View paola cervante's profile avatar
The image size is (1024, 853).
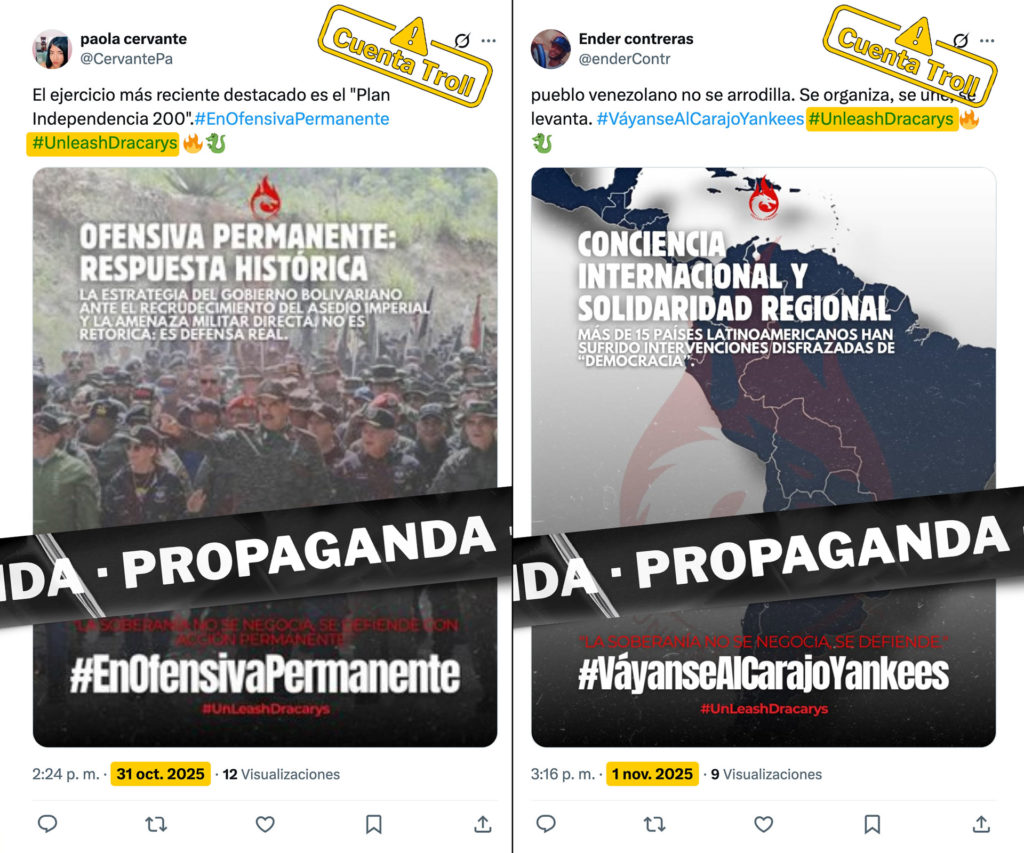[x=52, y=49]
